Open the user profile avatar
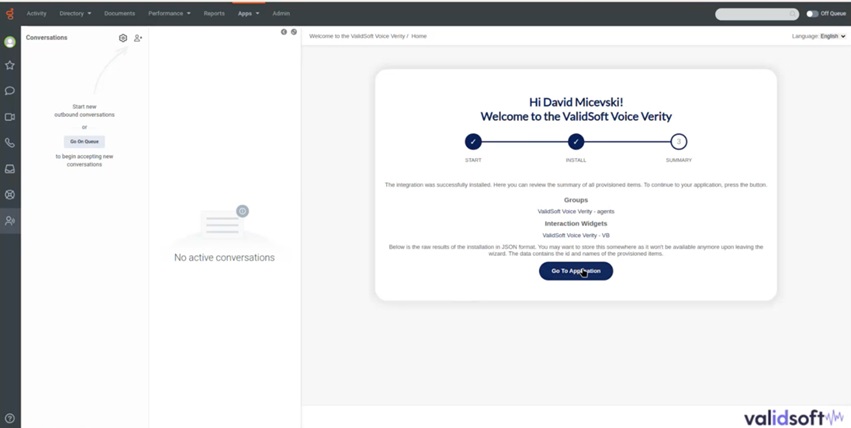The height and width of the screenshot is (428, 851). pyautogui.click(x=10, y=42)
